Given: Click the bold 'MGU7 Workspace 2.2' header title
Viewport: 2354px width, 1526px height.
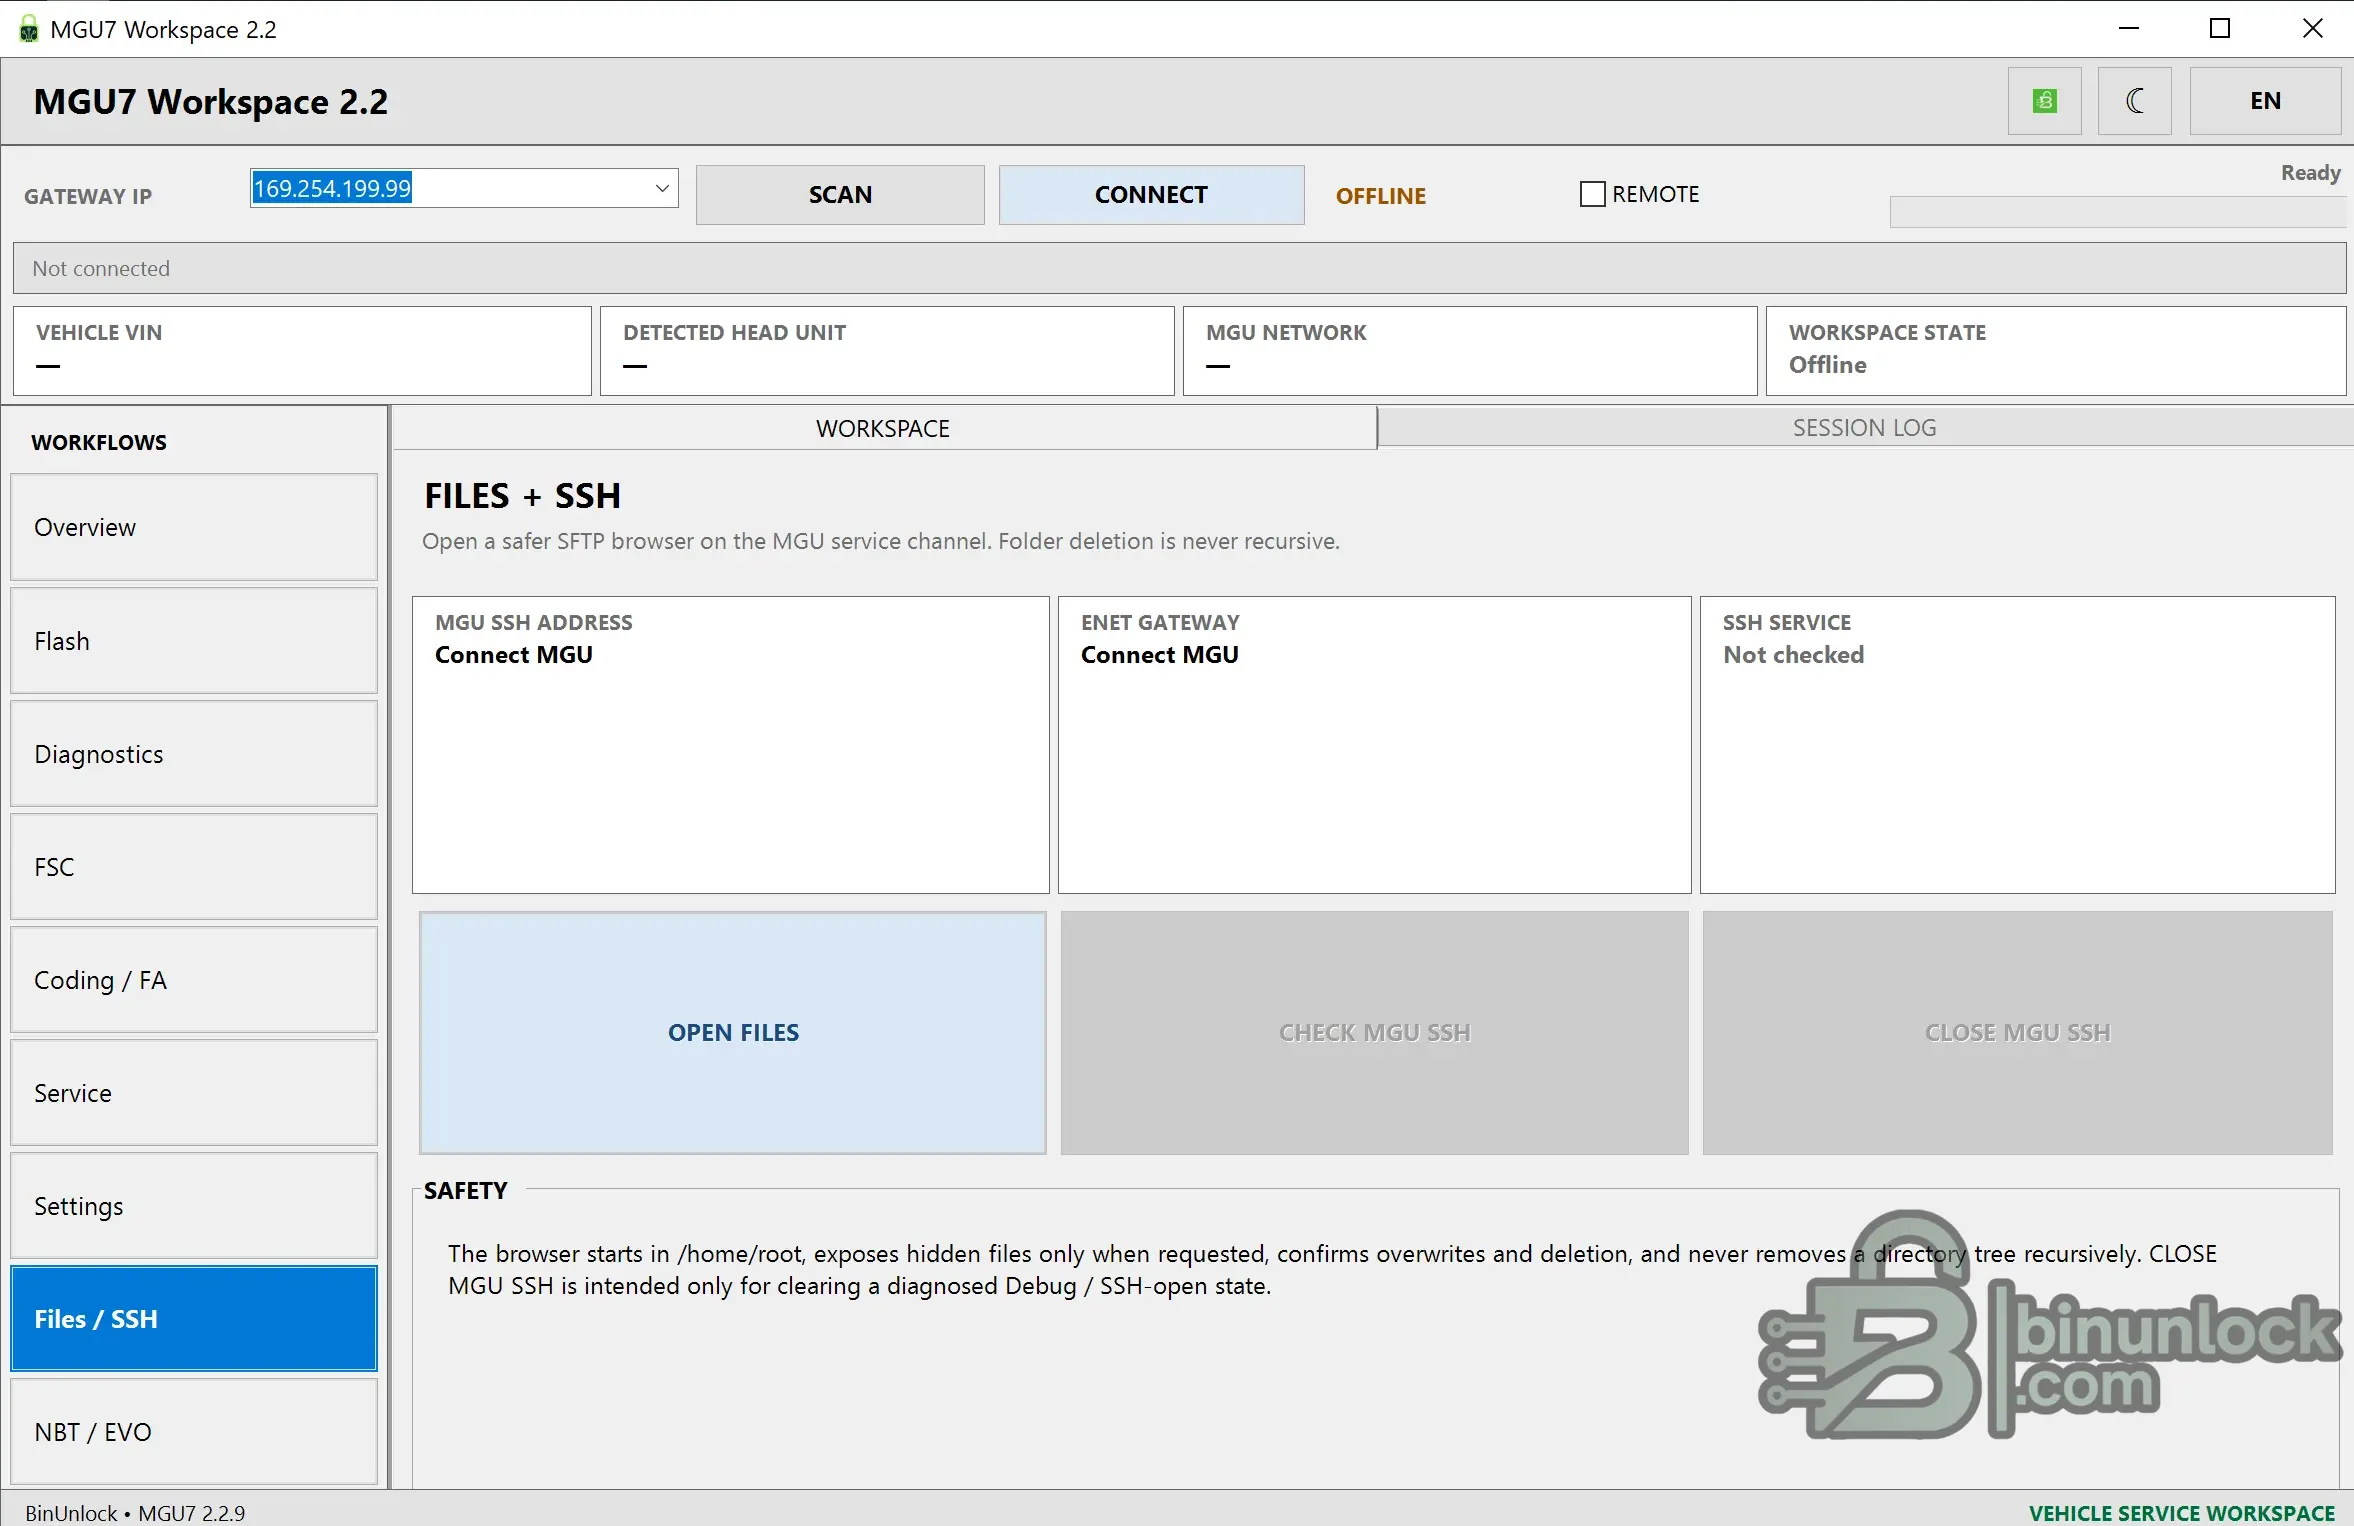Looking at the screenshot, I should [210, 102].
